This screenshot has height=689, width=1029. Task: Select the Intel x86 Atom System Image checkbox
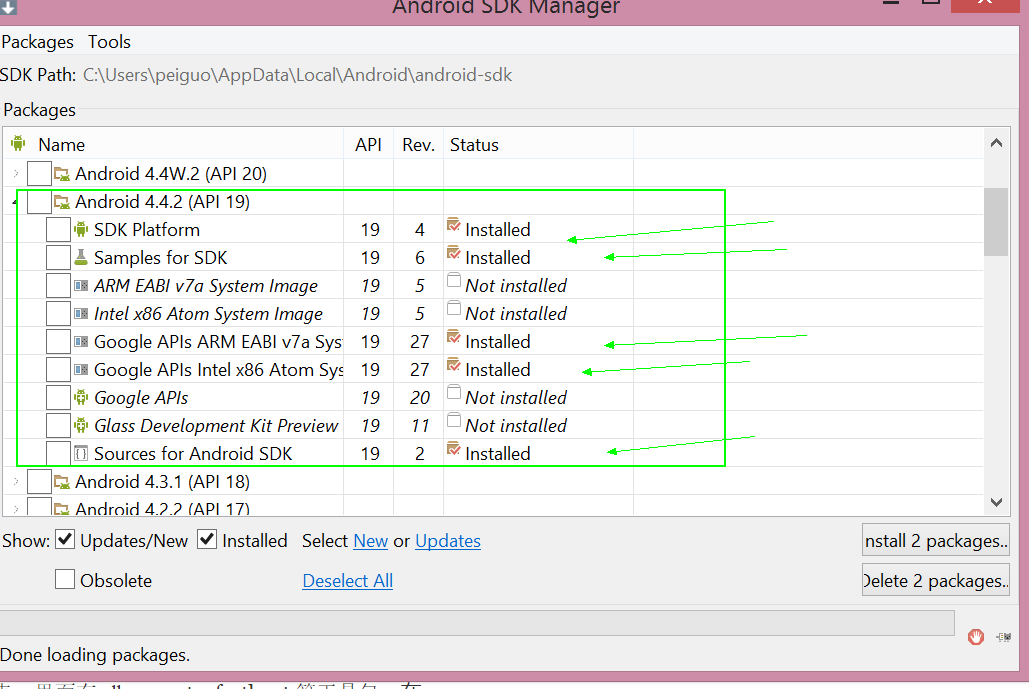[x=58, y=314]
